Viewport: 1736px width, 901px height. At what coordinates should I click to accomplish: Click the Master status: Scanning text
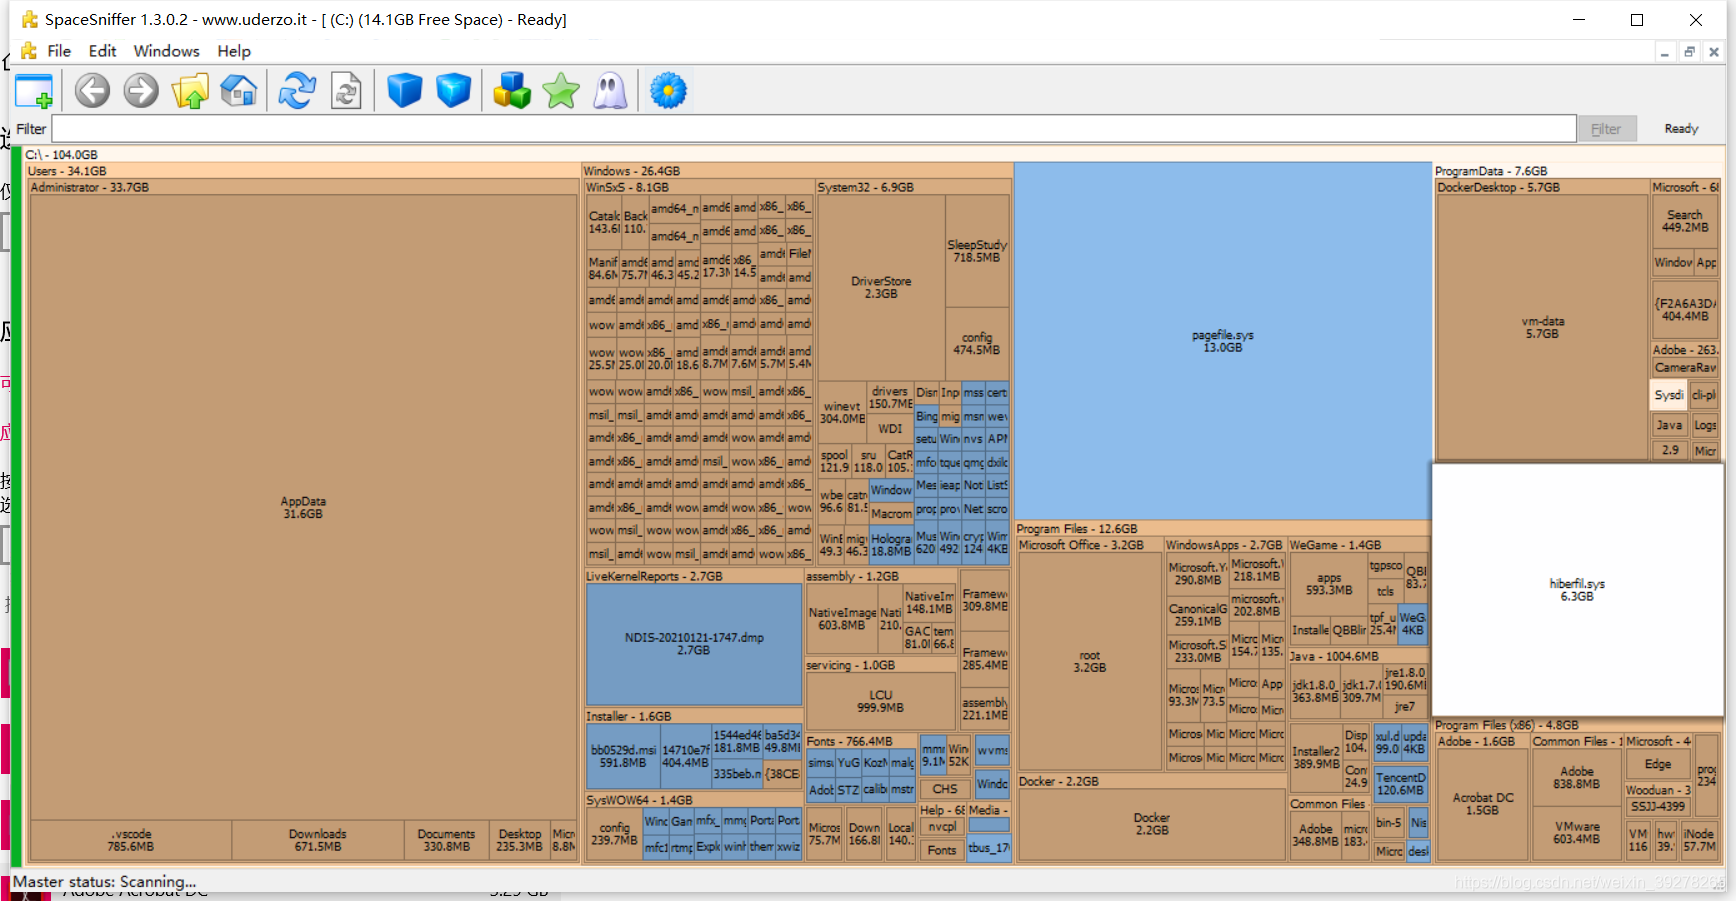point(104,882)
